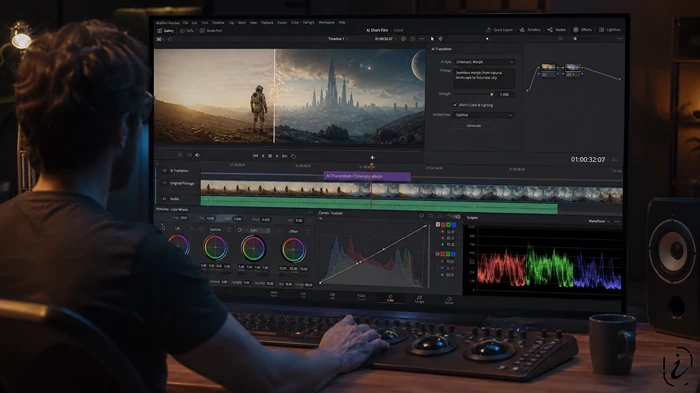The image size is (700, 393).
Task: Open the Help menu
Action: click(342, 22)
